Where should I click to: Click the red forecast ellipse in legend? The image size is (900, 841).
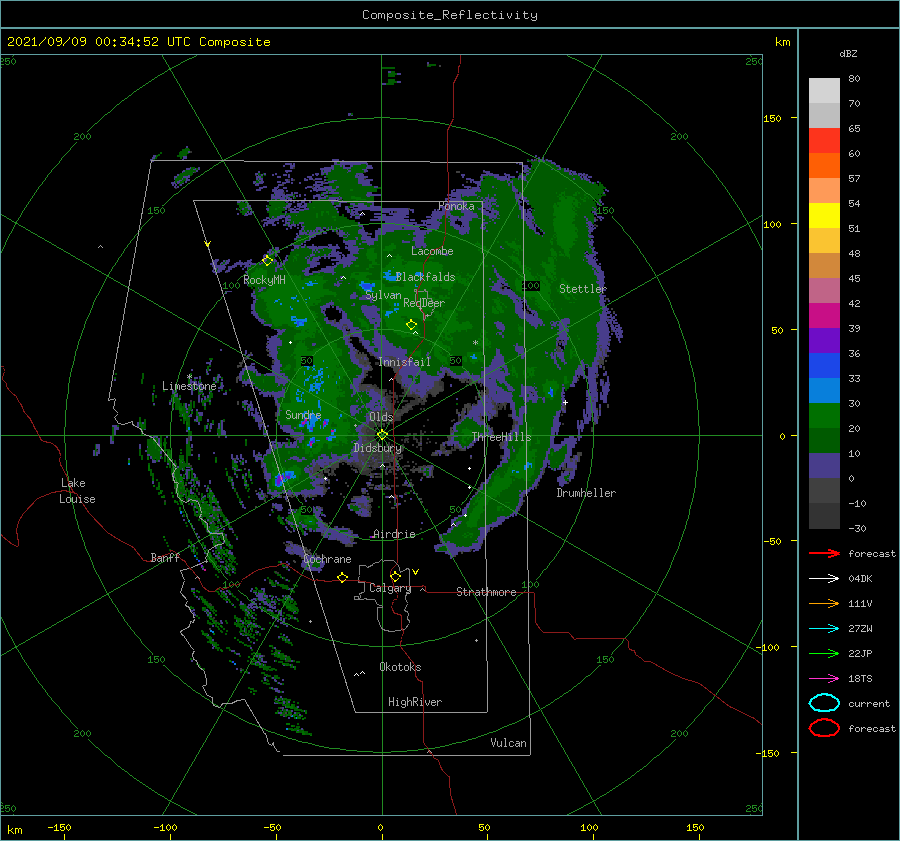click(824, 728)
